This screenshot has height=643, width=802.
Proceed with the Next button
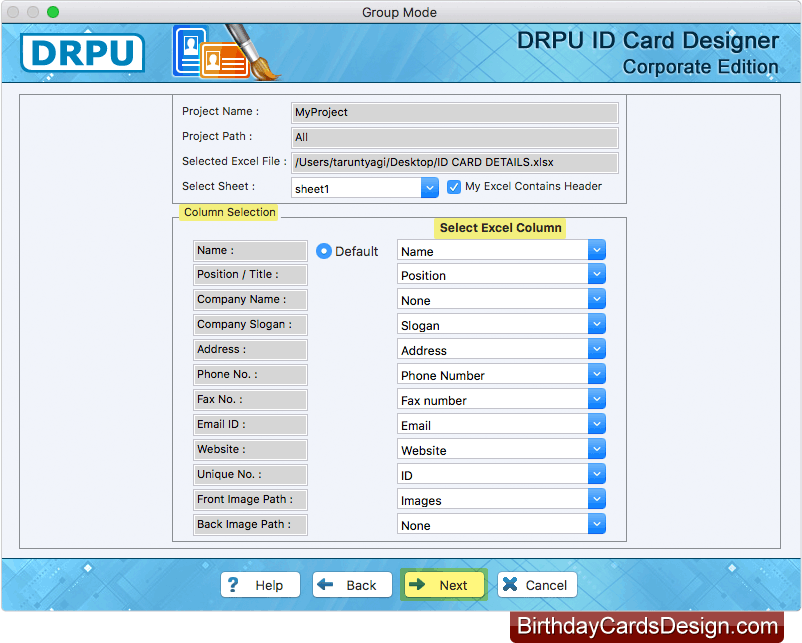[x=444, y=585]
